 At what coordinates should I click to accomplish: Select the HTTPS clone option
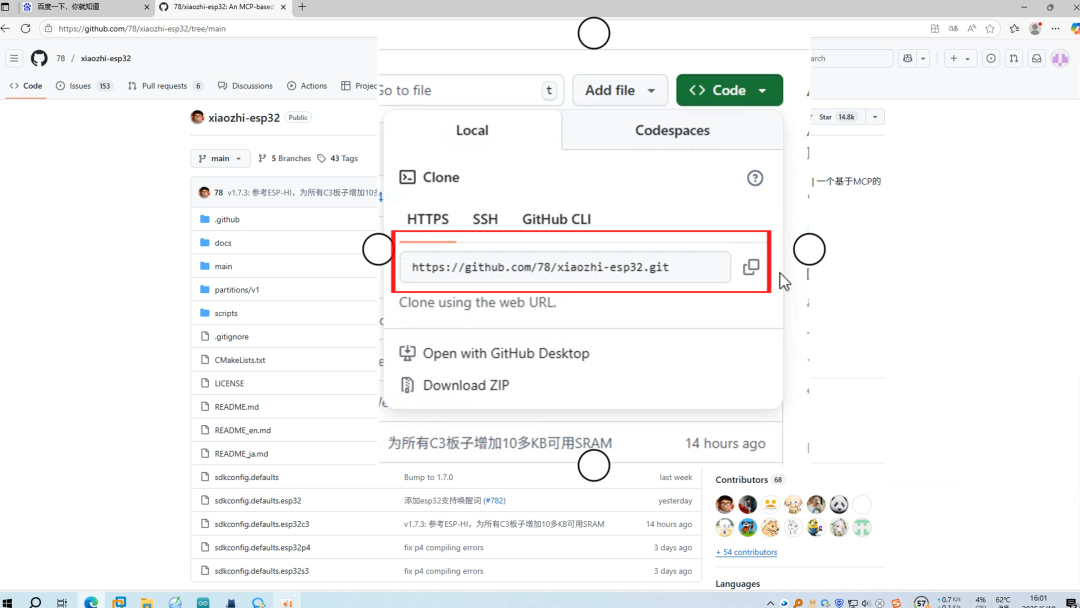pos(428,219)
